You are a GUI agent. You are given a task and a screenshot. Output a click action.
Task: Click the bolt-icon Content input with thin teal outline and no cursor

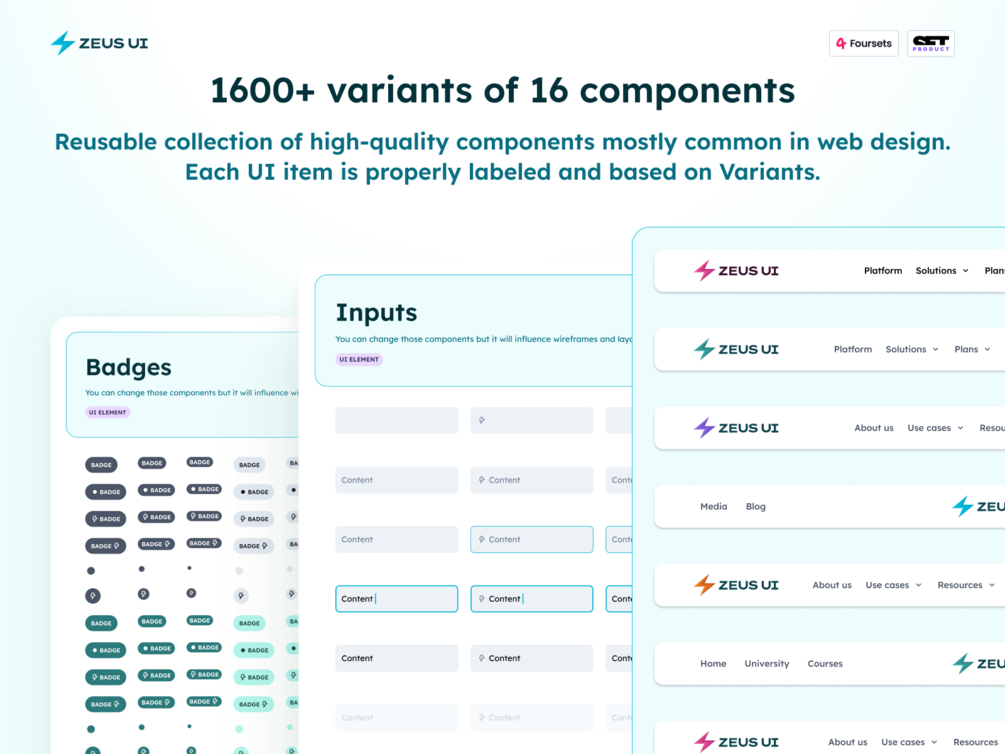coord(531,539)
